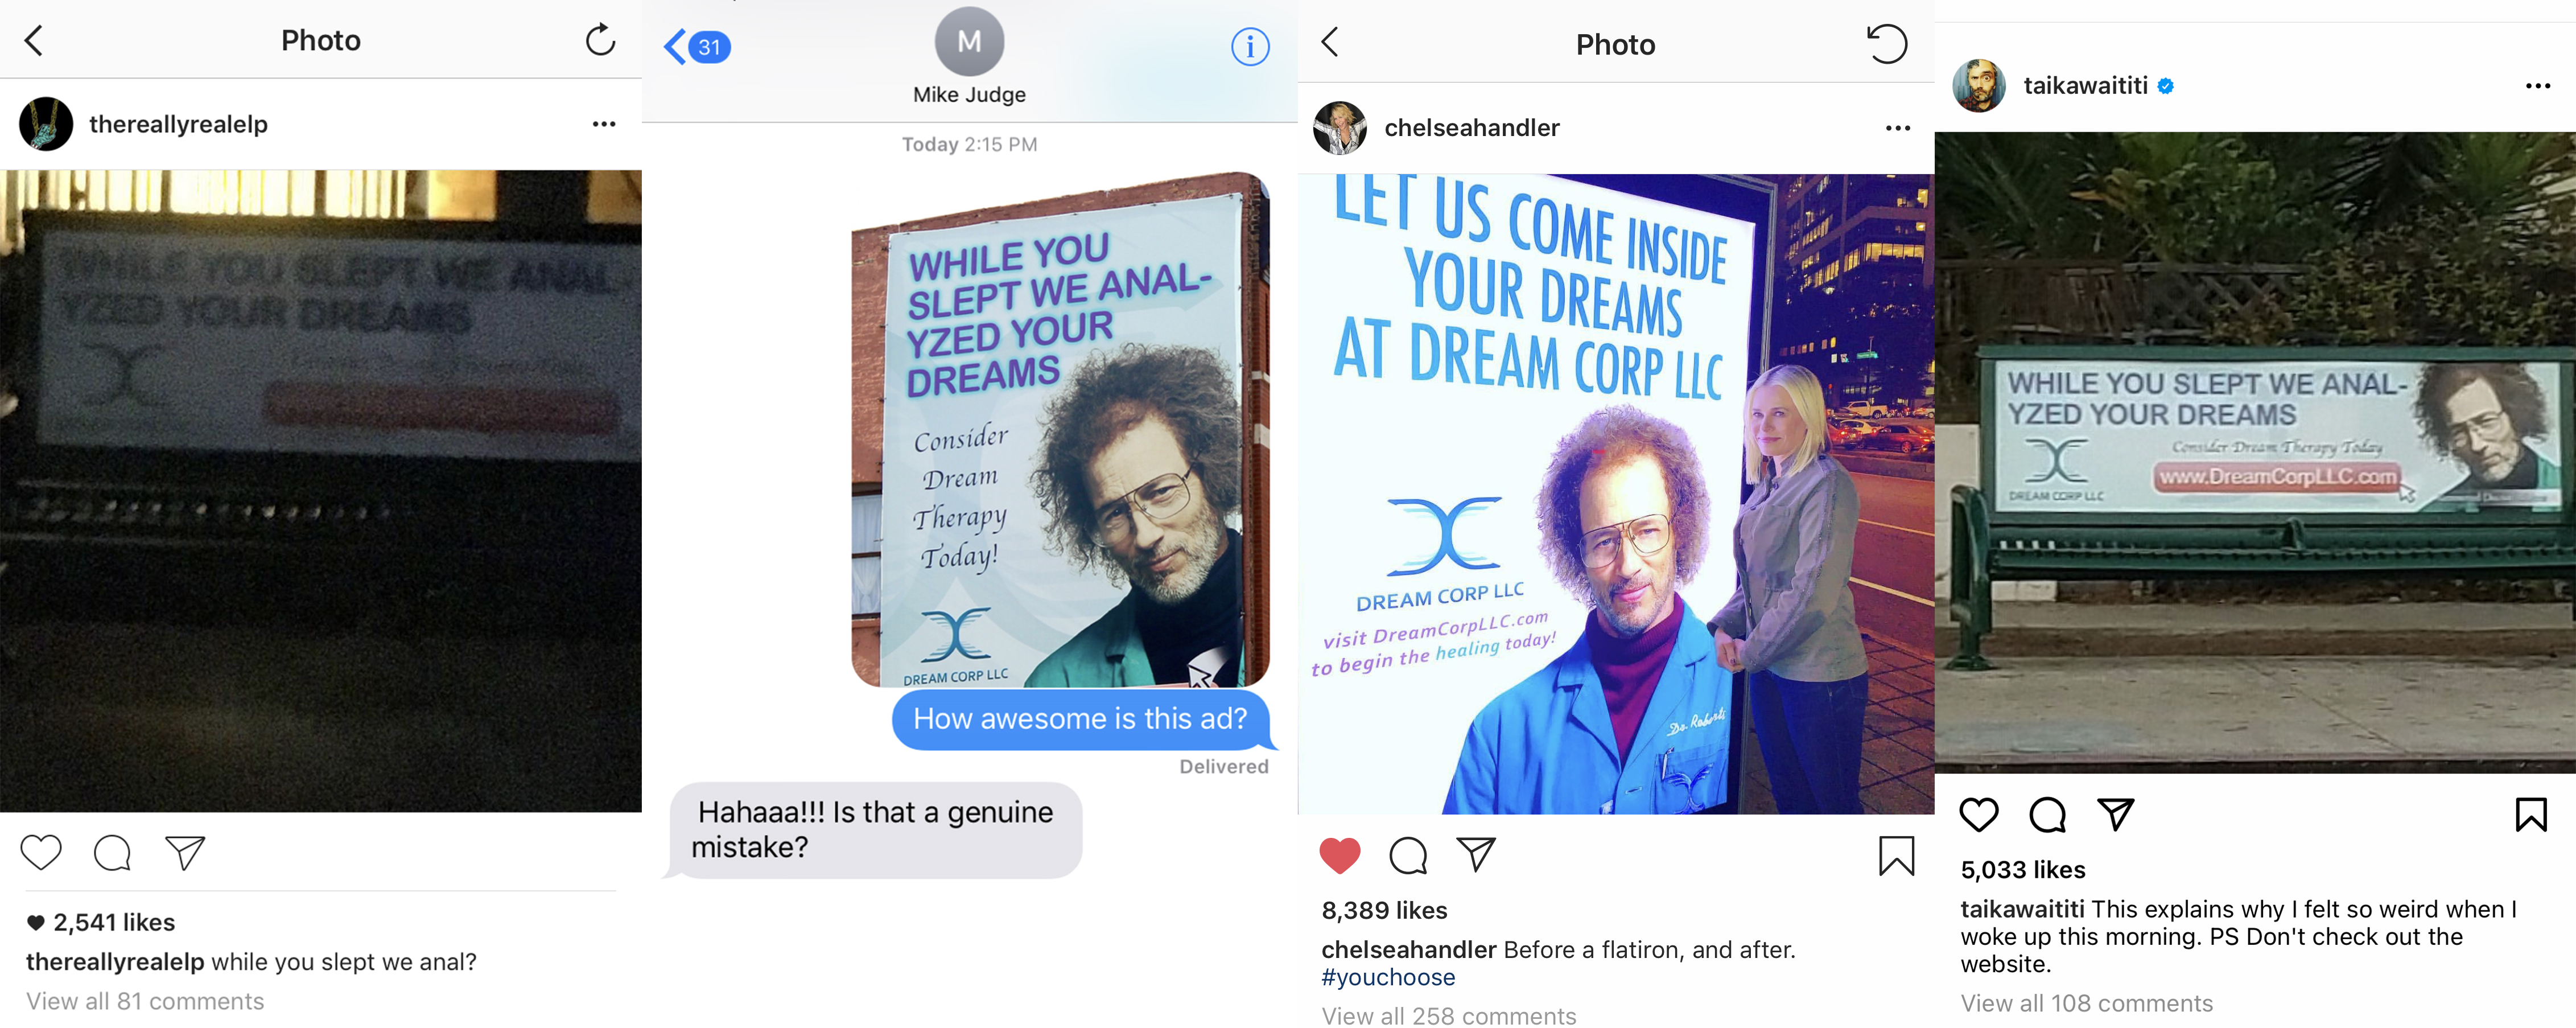Bookmark the chelseahandler post
Image resolution: width=2576 pixels, height=1028 pixels.
1896,855
